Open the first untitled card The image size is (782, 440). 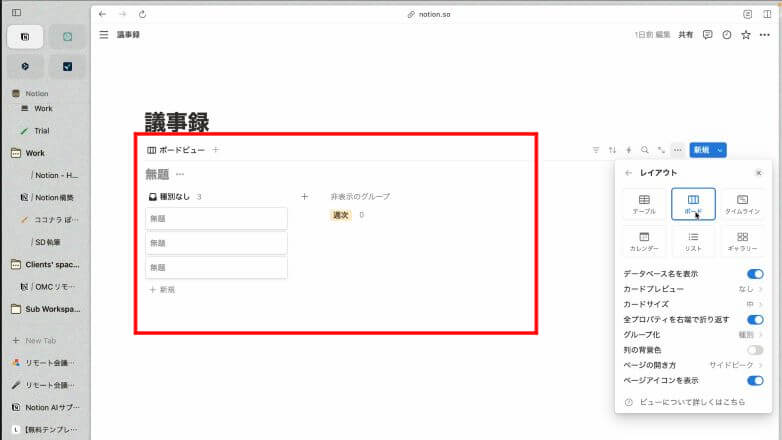216,219
